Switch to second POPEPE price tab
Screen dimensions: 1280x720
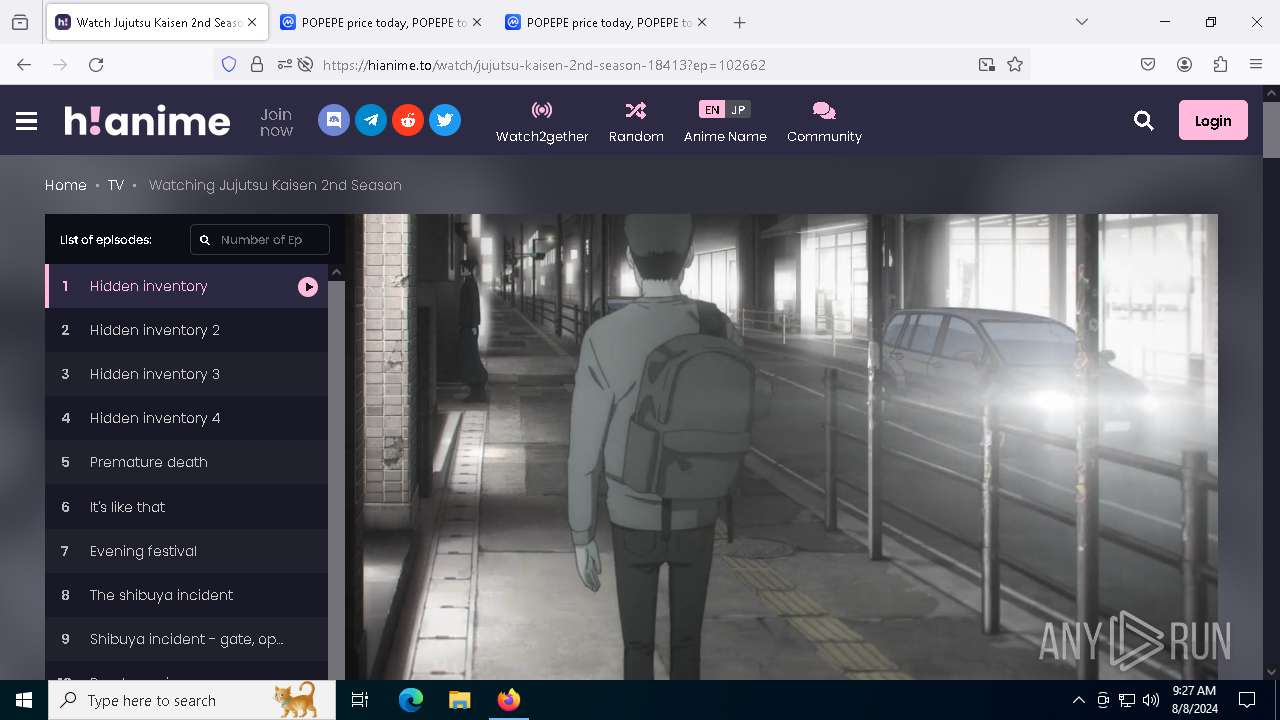tap(607, 22)
